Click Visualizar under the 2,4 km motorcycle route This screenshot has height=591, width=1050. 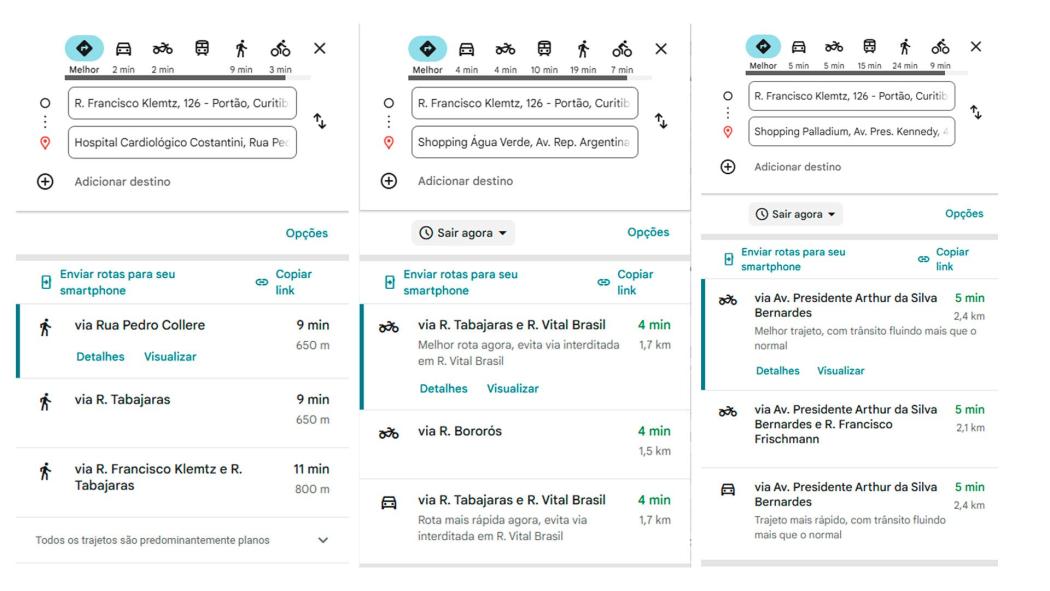840,370
